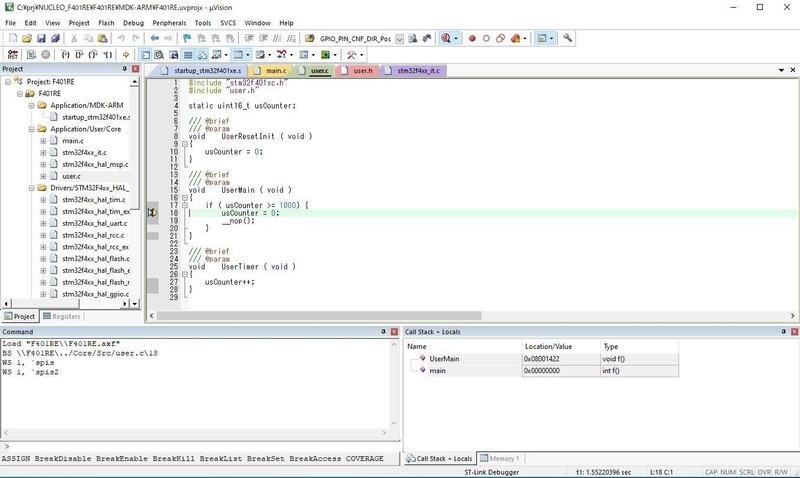The image size is (800, 478).
Task: Run to the cursor line
Action: pyautogui.click(x=107, y=55)
